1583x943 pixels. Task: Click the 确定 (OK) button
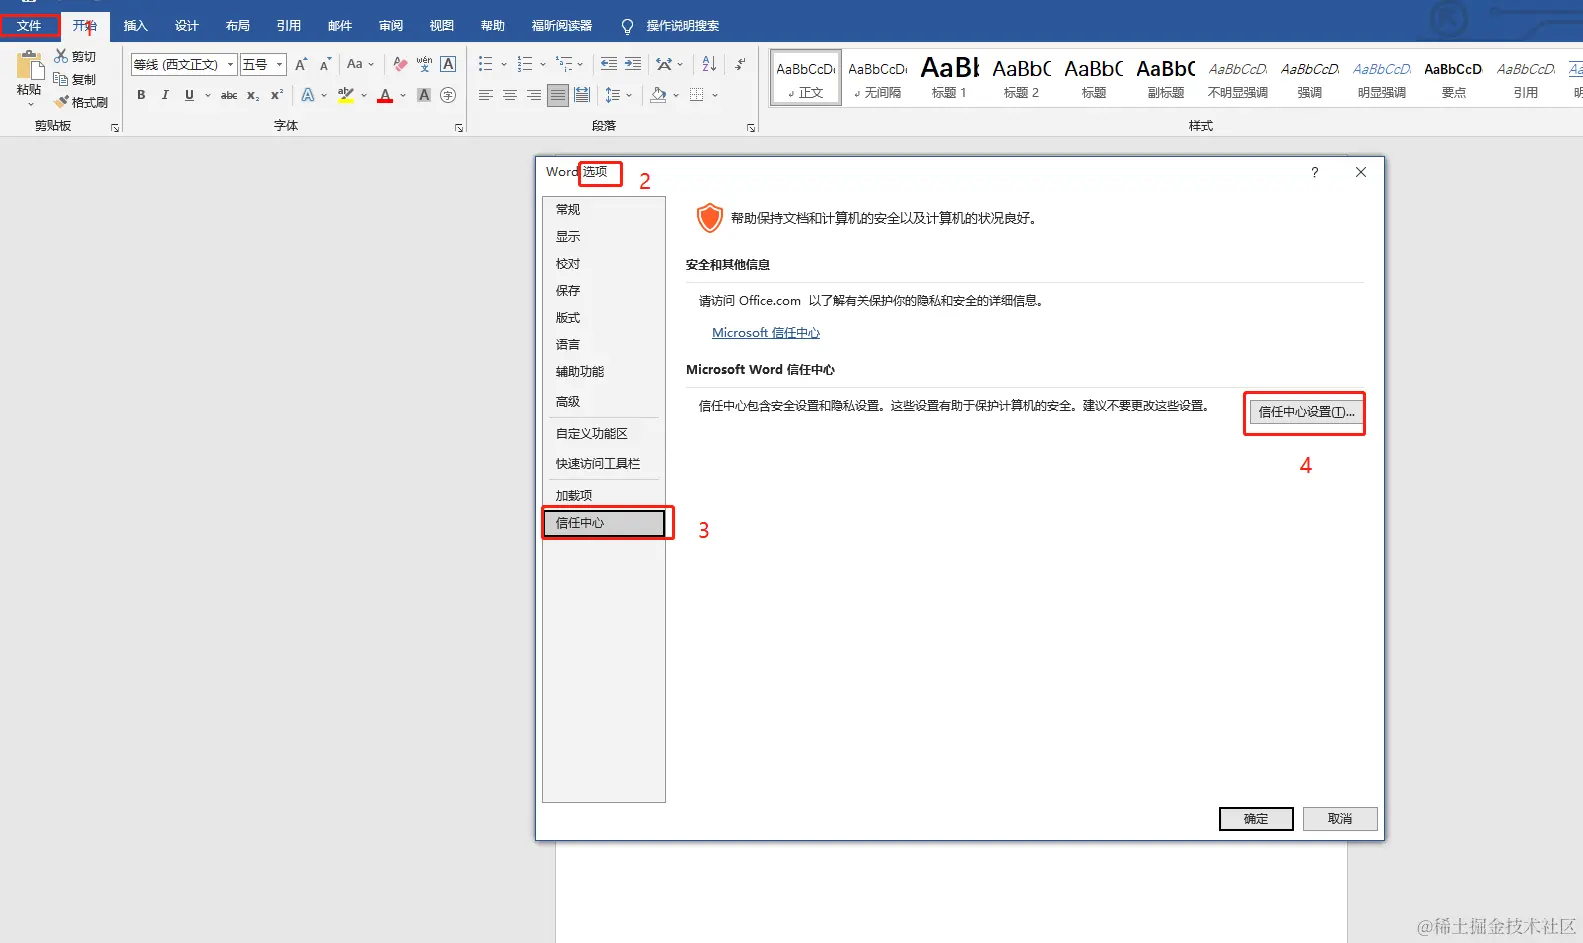tap(1256, 819)
